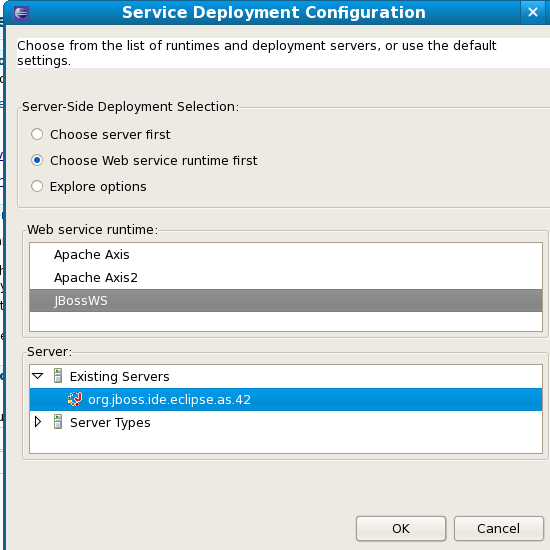Screen dimensions: 550x550
Task: Select "Choose Web service runtime first" option
Action: click(x=37, y=160)
